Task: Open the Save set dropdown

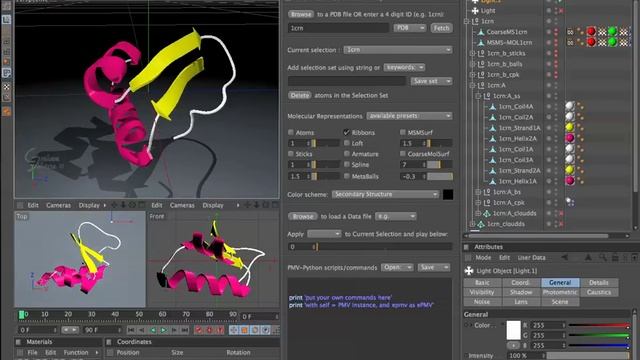Action: pos(431,81)
